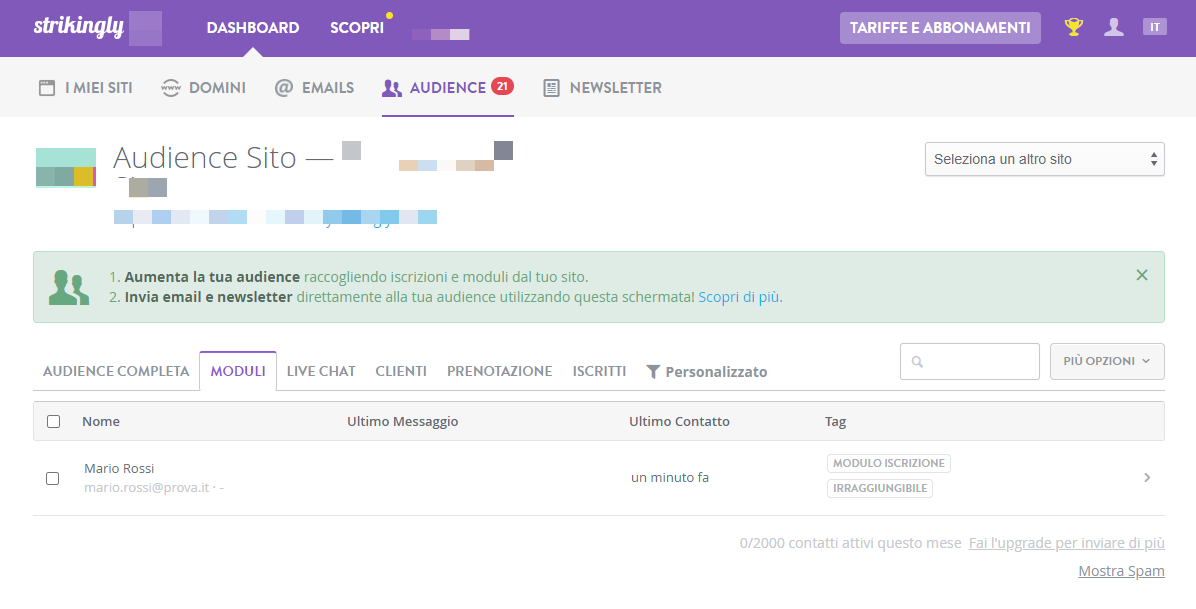Click the Nome column header
This screenshot has height=609, width=1196.
click(x=101, y=421)
